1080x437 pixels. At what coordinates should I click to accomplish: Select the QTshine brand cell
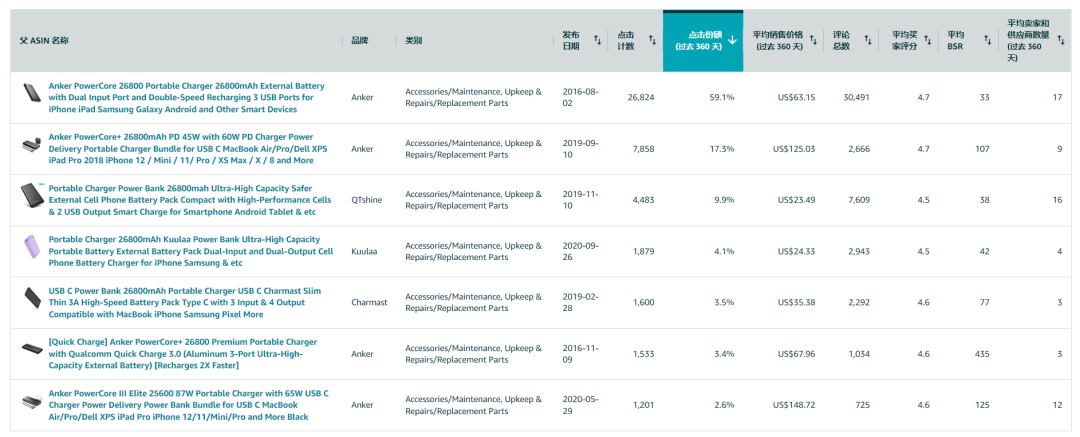(366, 200)
